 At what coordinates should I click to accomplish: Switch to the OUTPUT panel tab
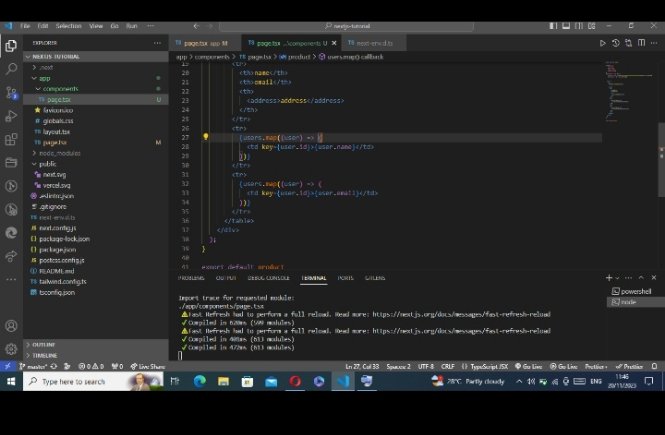226,278
